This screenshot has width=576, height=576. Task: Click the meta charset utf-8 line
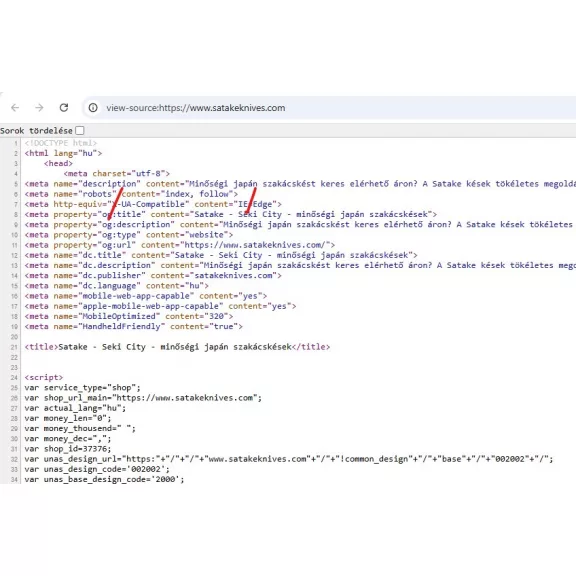pos(116,173)
